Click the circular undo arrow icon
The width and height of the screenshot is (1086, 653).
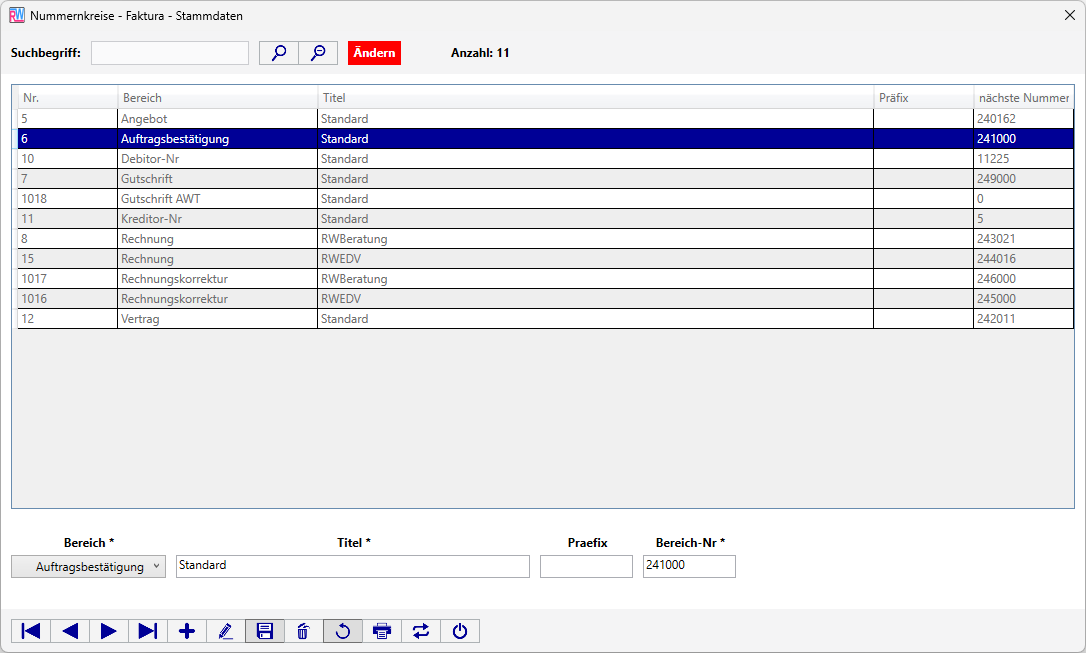point(343,631)
